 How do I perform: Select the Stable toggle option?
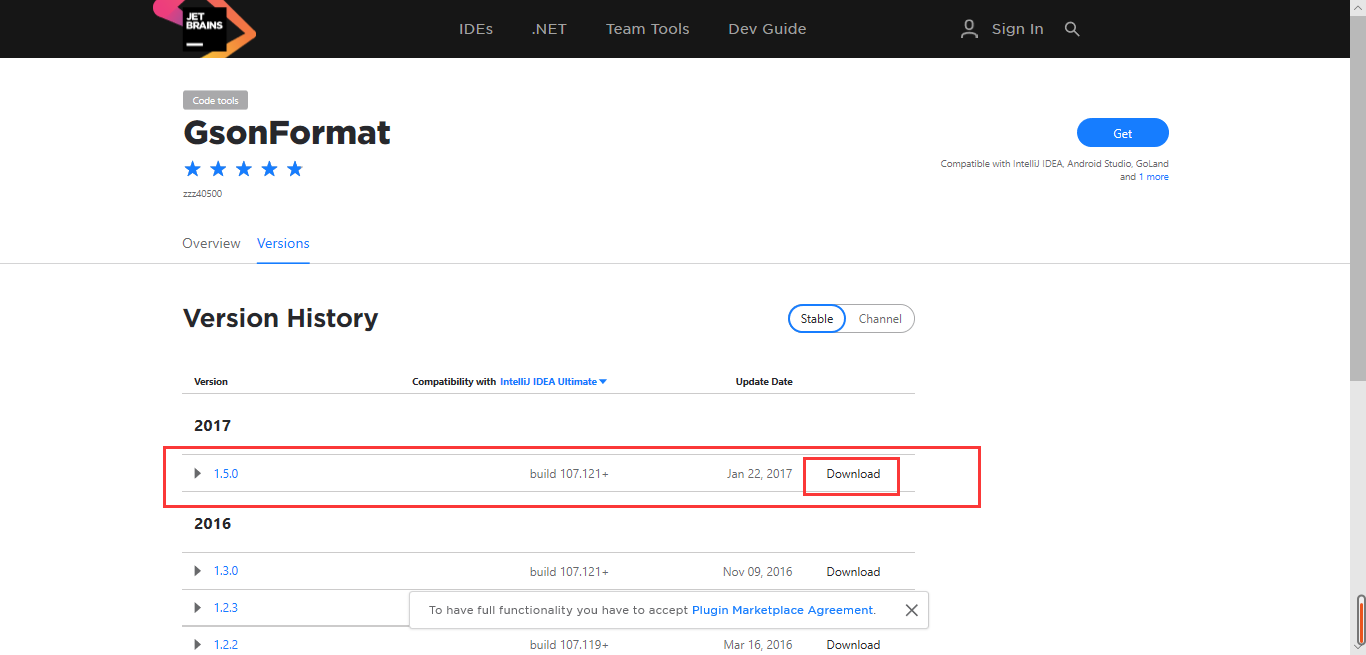click(817, 319)
